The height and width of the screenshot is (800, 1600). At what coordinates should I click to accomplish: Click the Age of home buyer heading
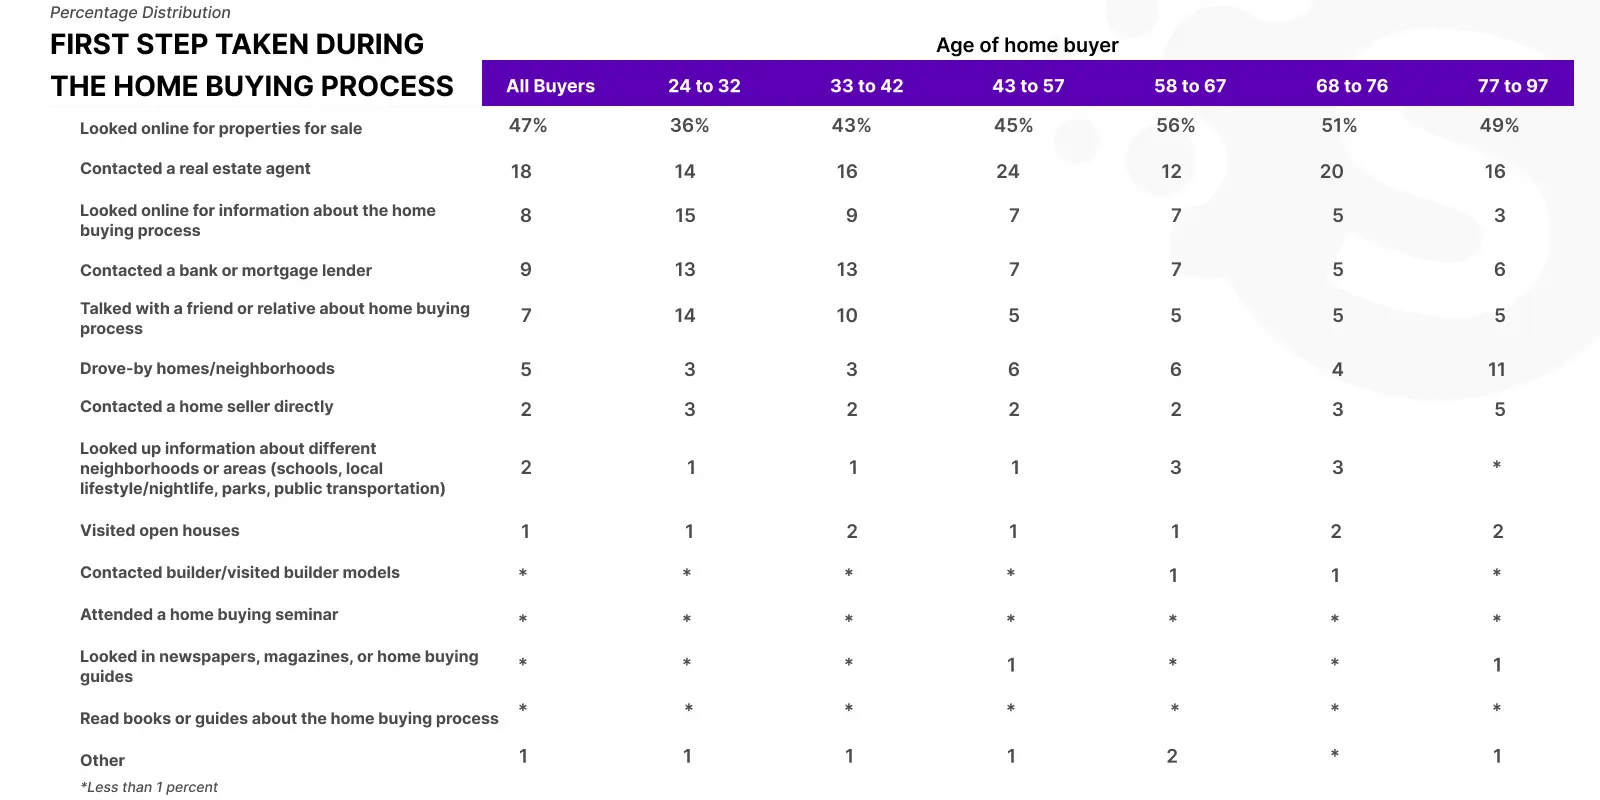coord(1027,45)
